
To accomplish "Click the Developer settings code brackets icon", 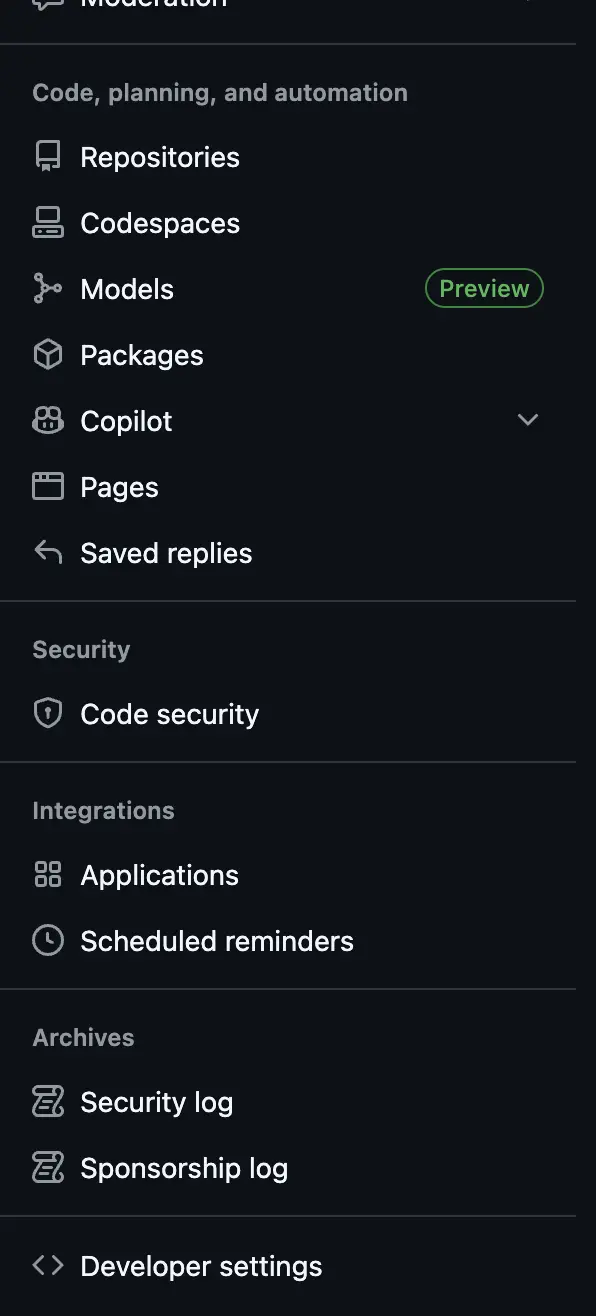I will point(46,1264).
